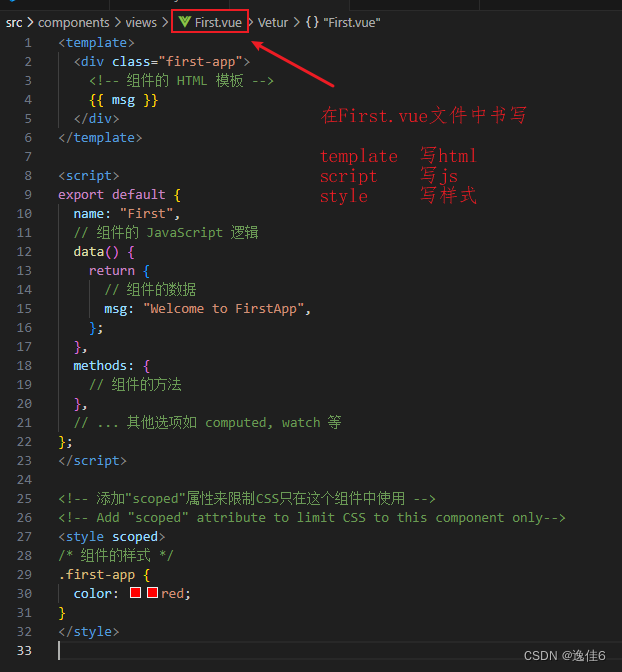Click the class="first-app" attribute text
The image size is (622, 672).
[x=177, y=62]
